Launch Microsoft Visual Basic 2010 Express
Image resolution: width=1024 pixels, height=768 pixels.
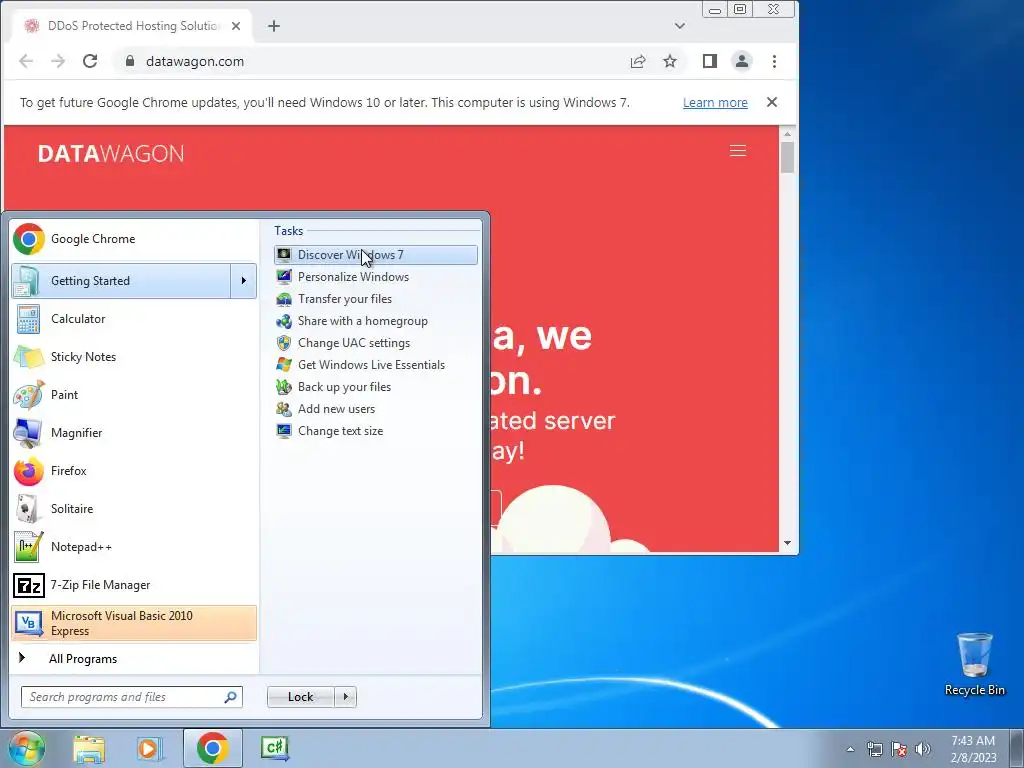point(134,623)
